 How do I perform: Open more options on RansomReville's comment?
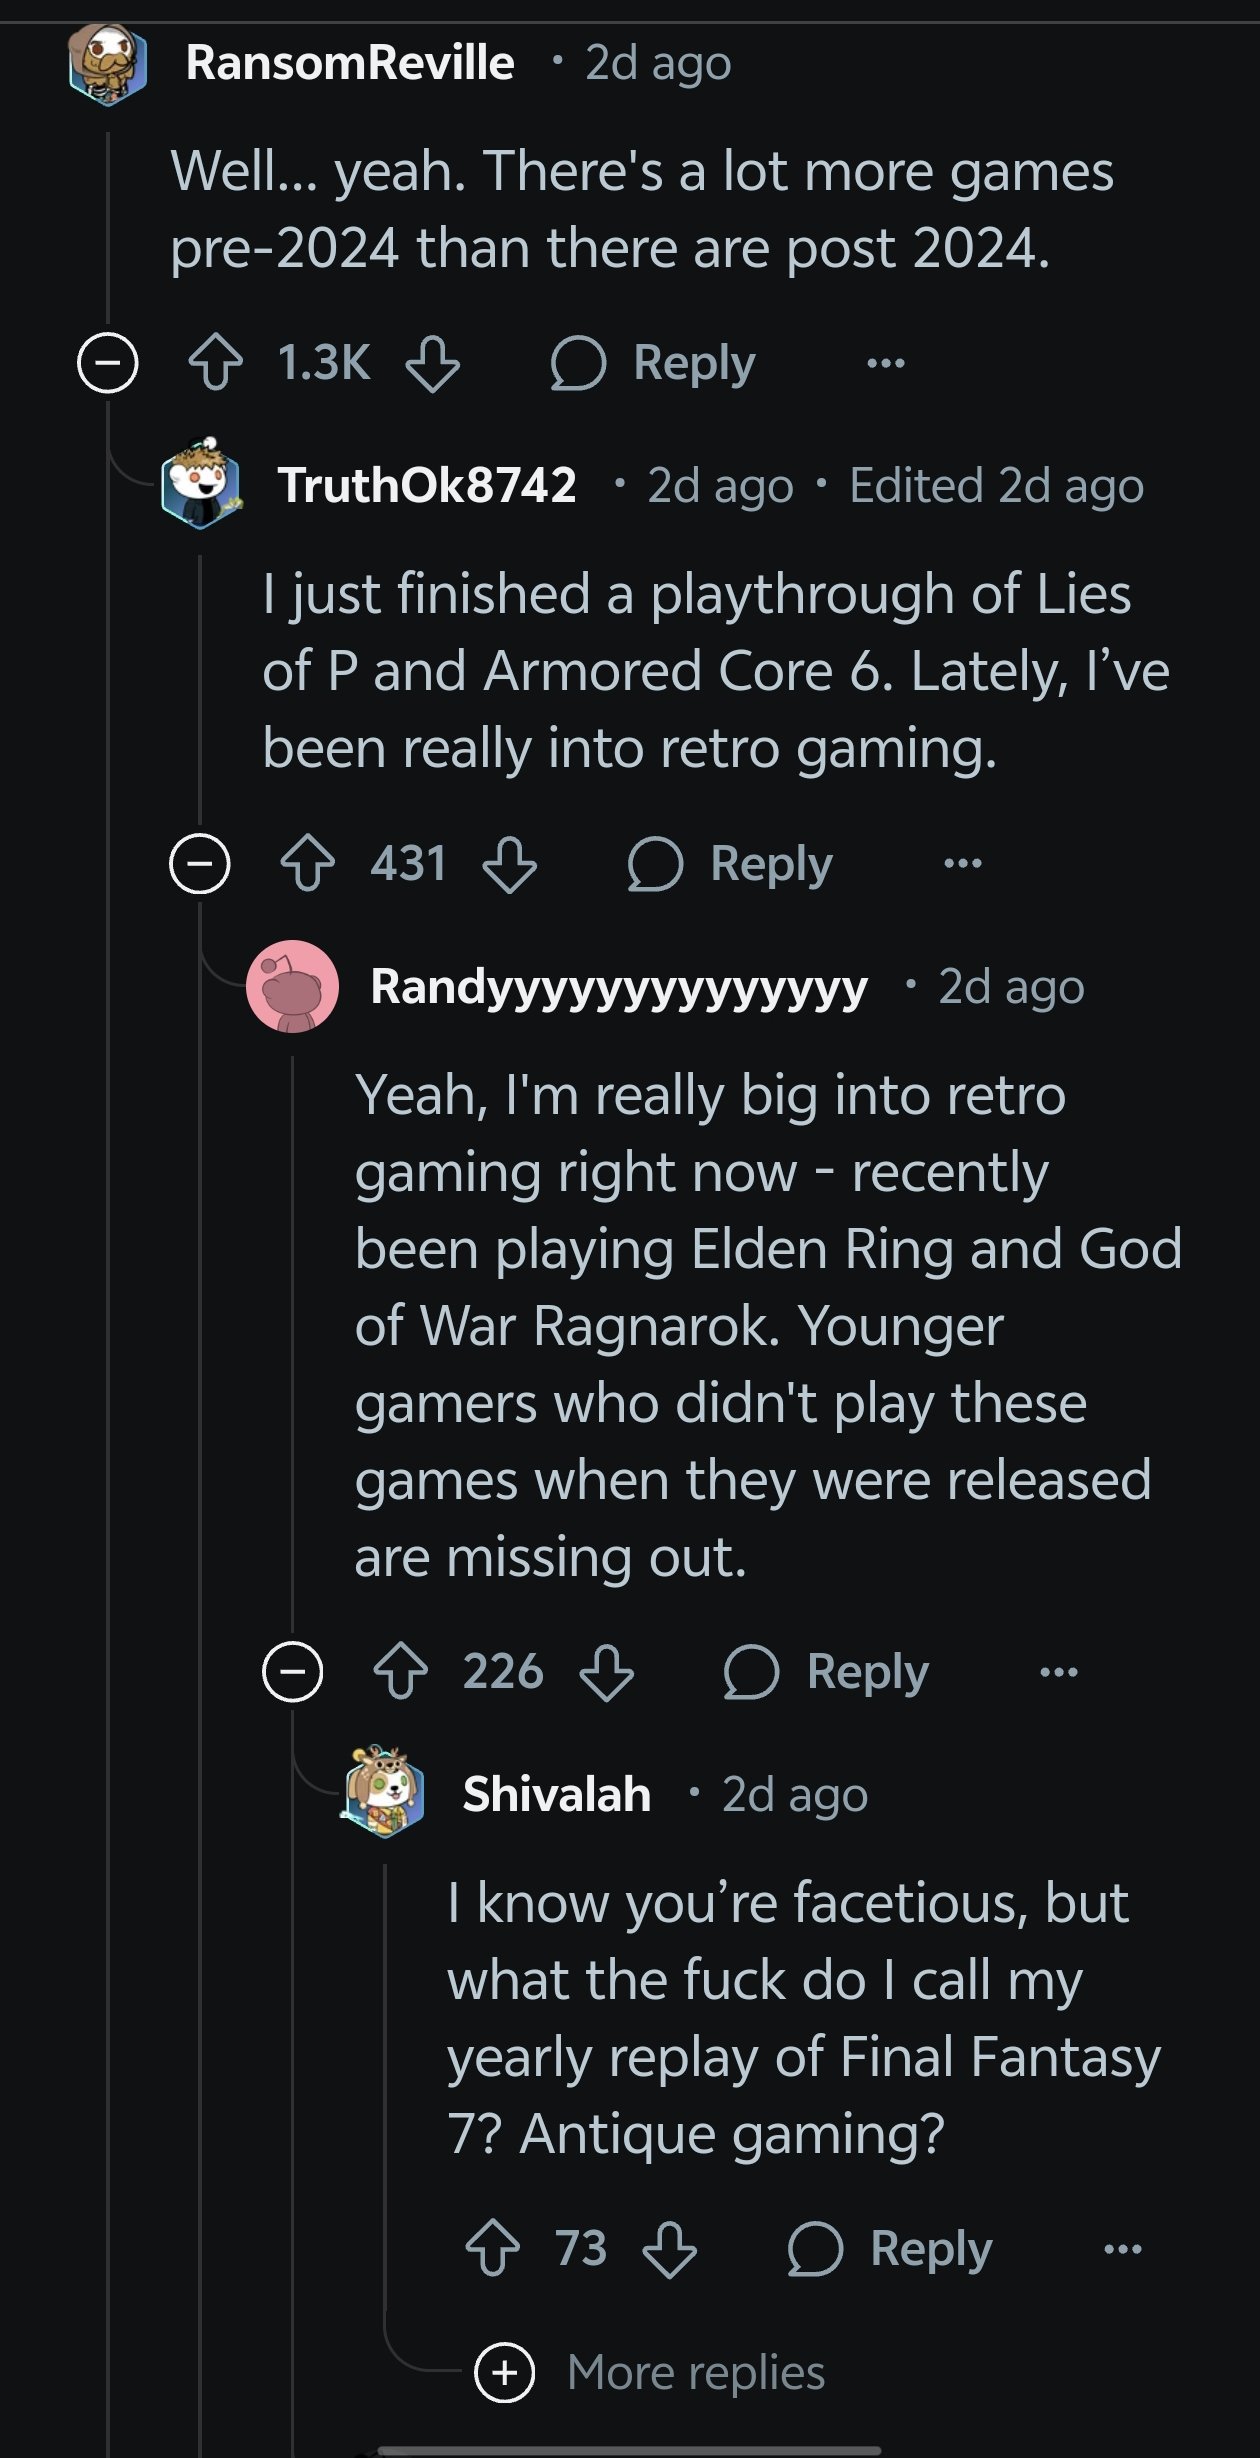coord(886,362)
